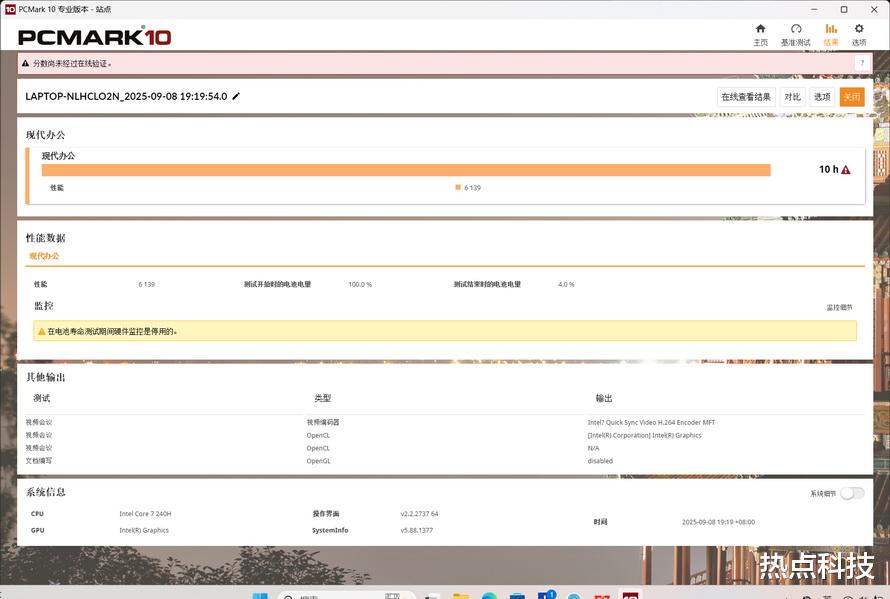Click the orange 现代办公 battery progress bar
The width and height of the screenshot is (890, 599).
tap(406, 170)
